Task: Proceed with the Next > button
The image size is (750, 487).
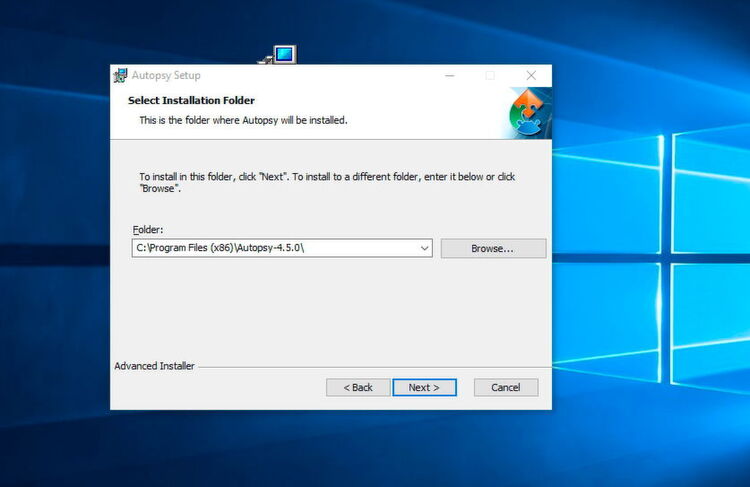Action: [424, 387]
